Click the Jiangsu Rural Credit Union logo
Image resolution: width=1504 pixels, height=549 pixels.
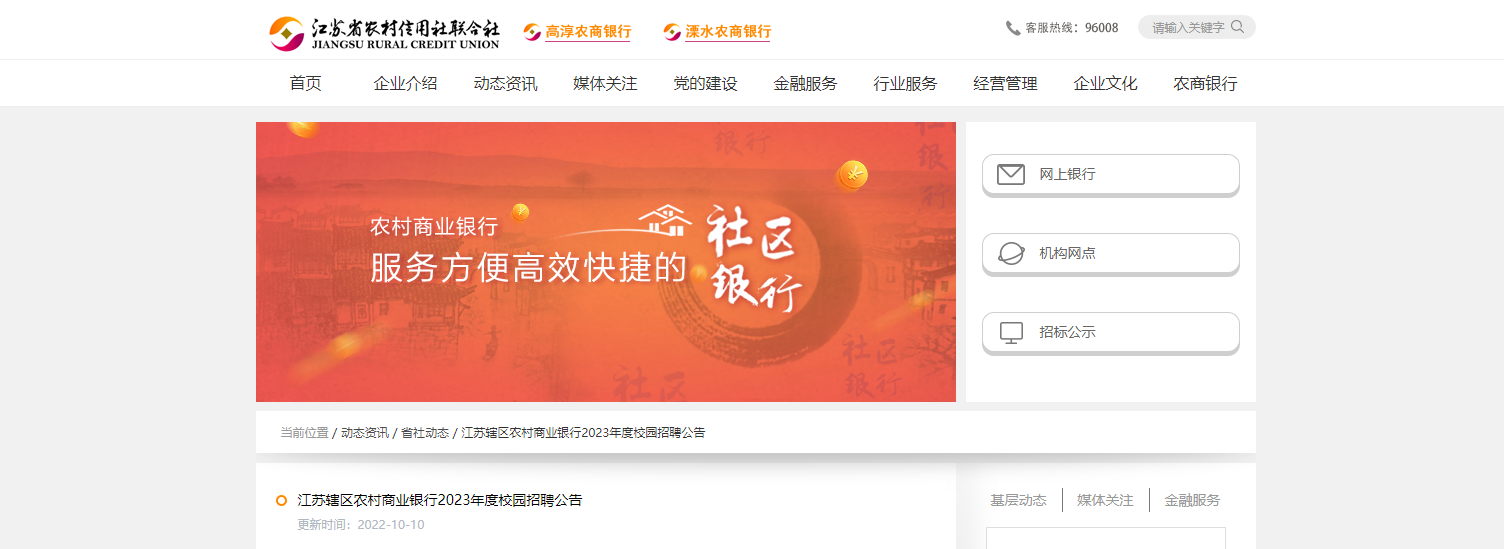[x=384, y=34]
